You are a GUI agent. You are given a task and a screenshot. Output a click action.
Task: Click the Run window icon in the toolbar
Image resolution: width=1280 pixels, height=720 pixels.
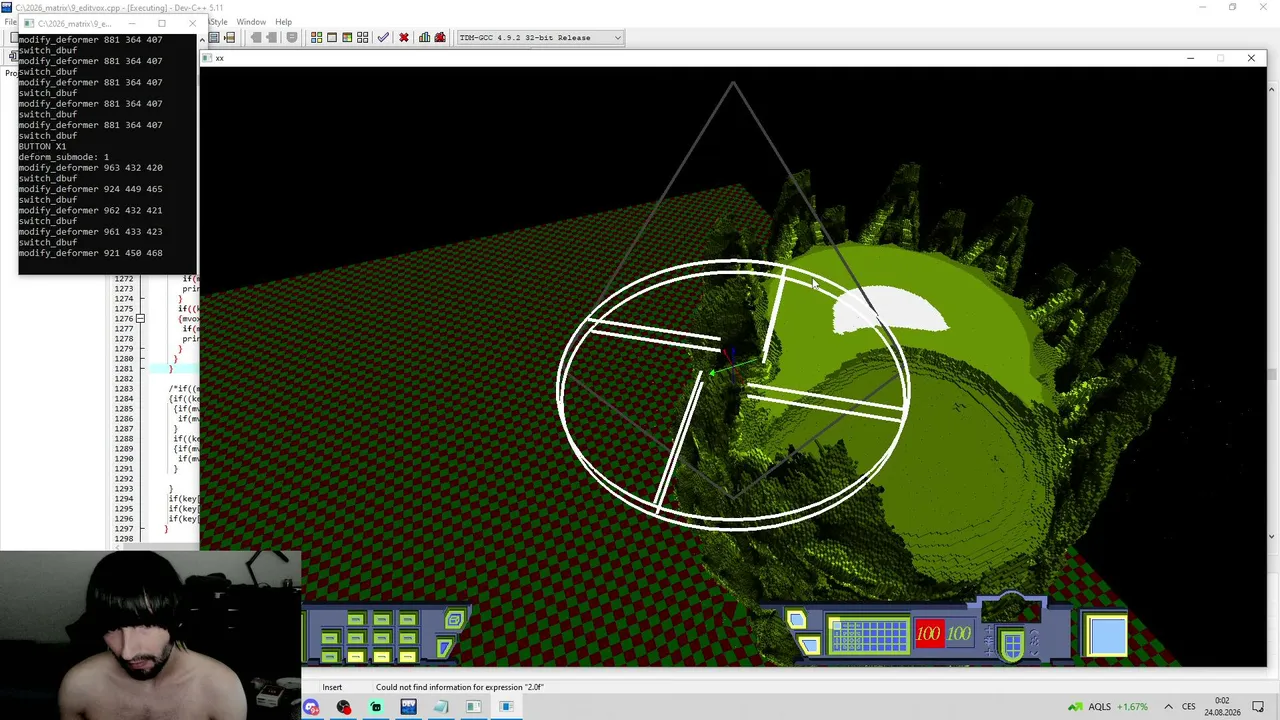tap(332, 38)
